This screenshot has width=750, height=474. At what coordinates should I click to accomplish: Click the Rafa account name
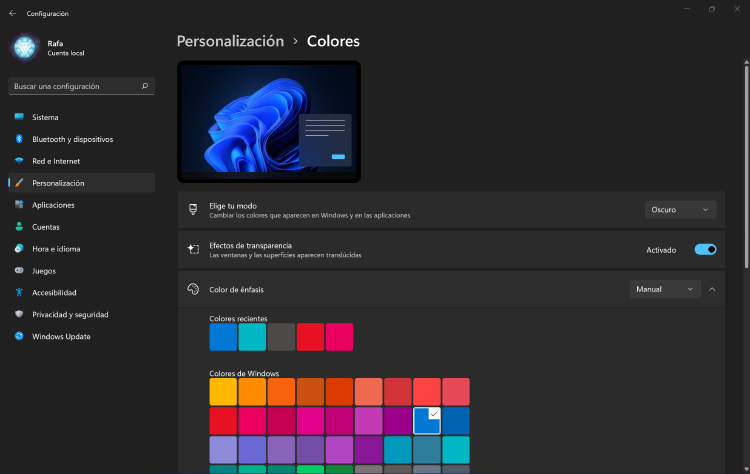point(55,43)
